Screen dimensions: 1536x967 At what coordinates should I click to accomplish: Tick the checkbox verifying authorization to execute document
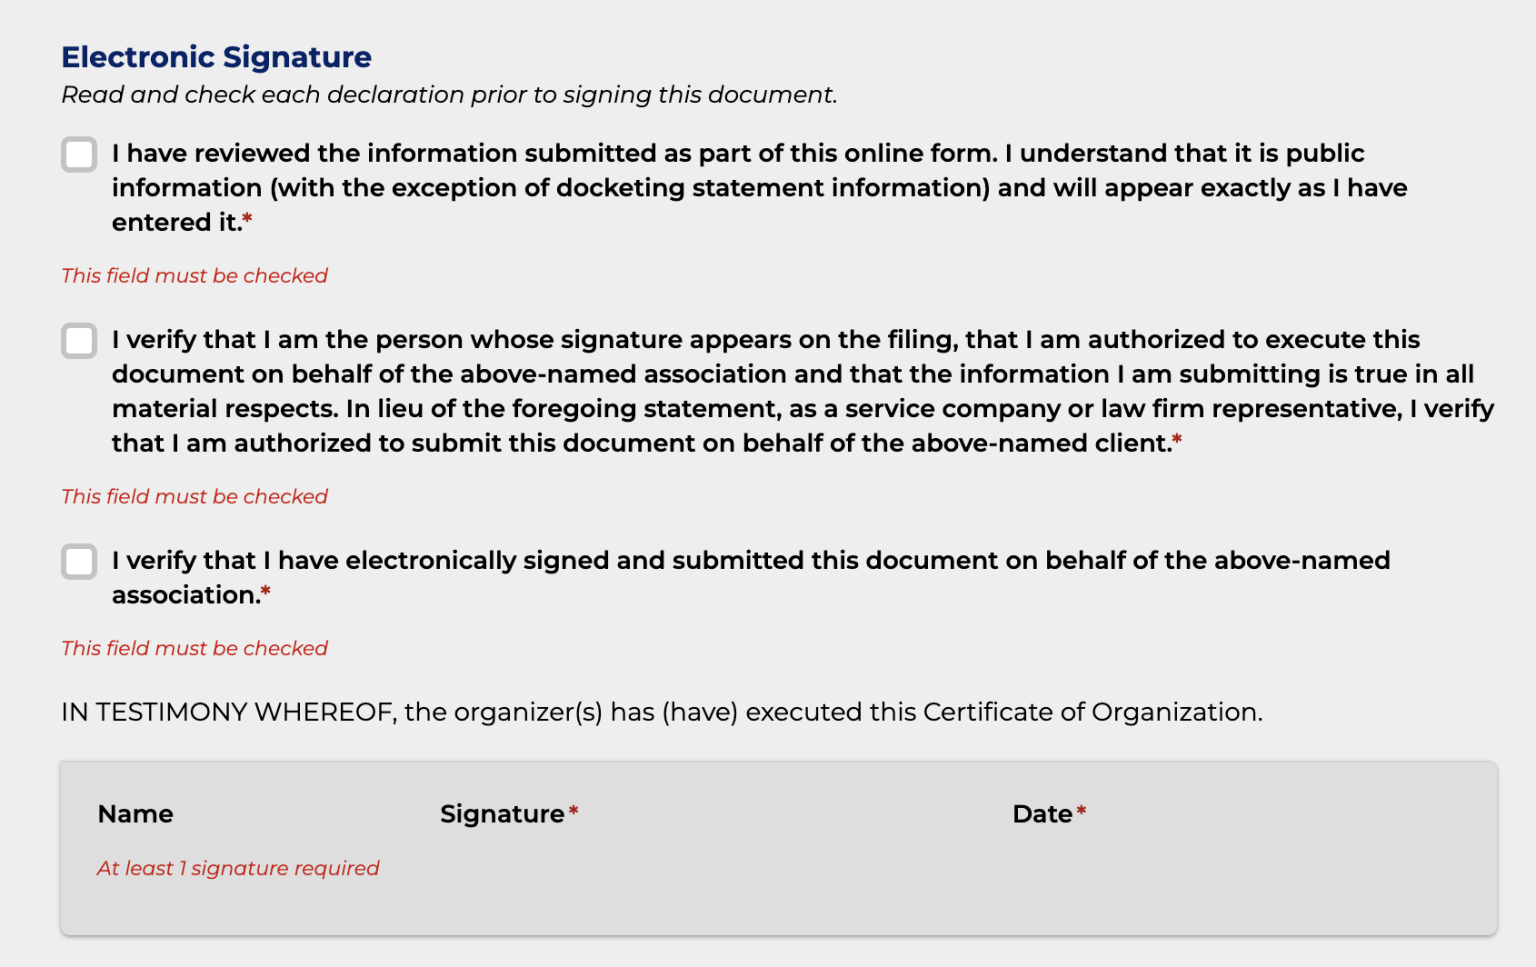point(79,341)
